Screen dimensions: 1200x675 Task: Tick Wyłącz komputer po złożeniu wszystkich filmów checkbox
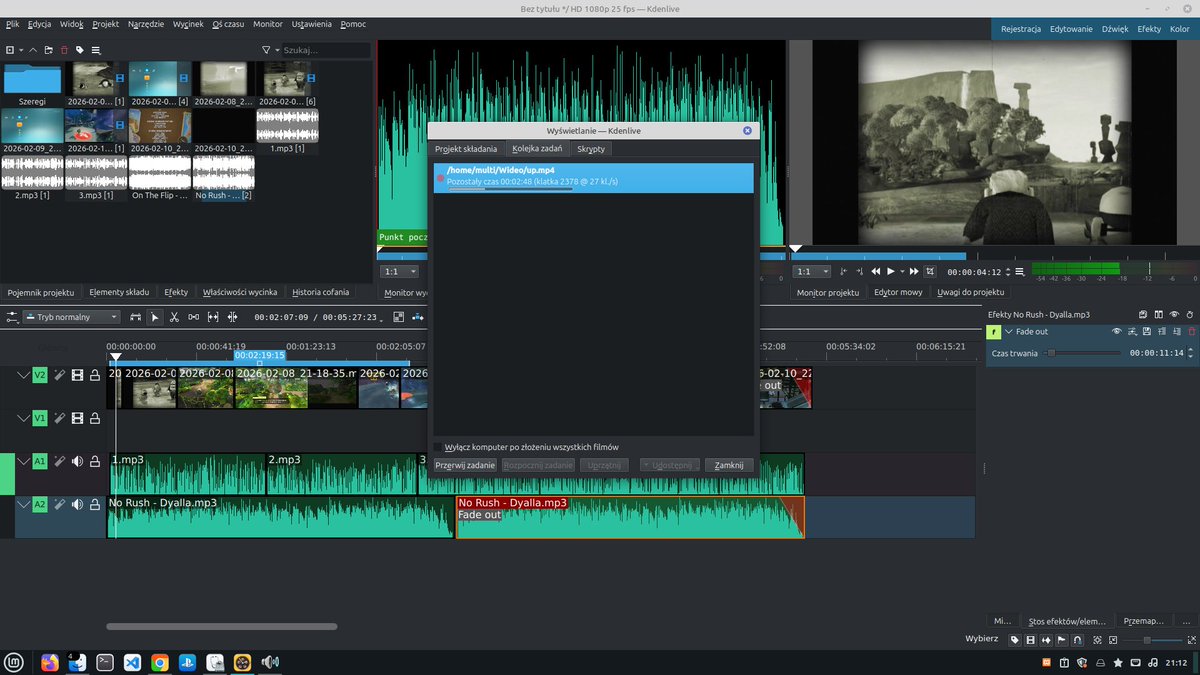439,447
